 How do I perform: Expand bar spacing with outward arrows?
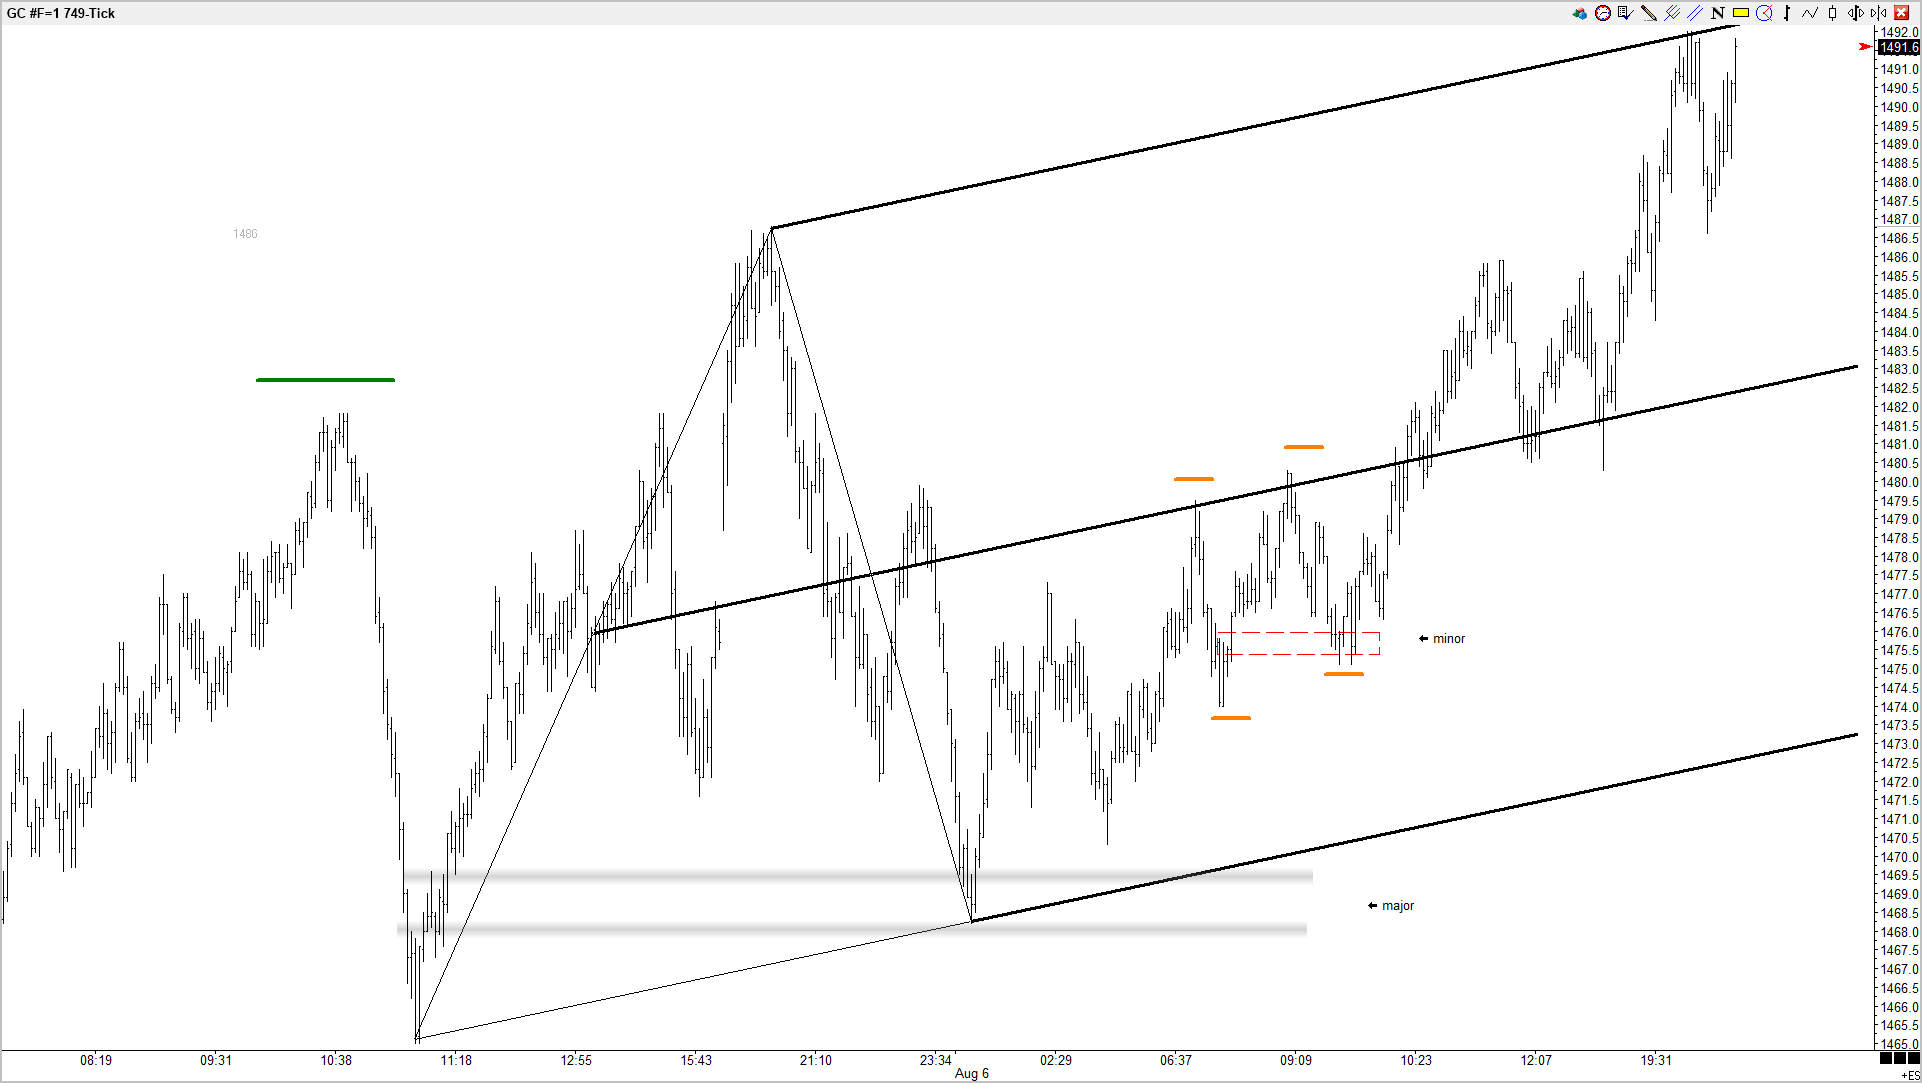coord(1855,13)
